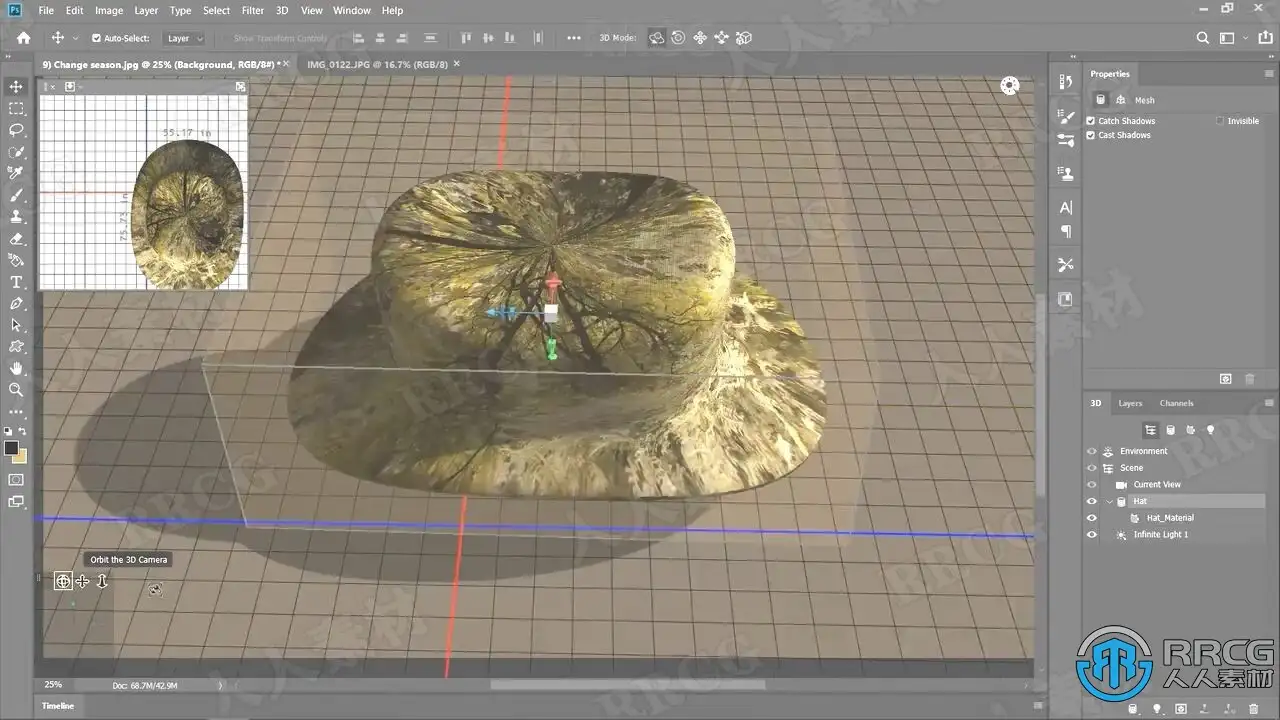The image size is (1280, 720).
Task: Enable the Invisible checkbox
Action: click(x=1220, y=121)
